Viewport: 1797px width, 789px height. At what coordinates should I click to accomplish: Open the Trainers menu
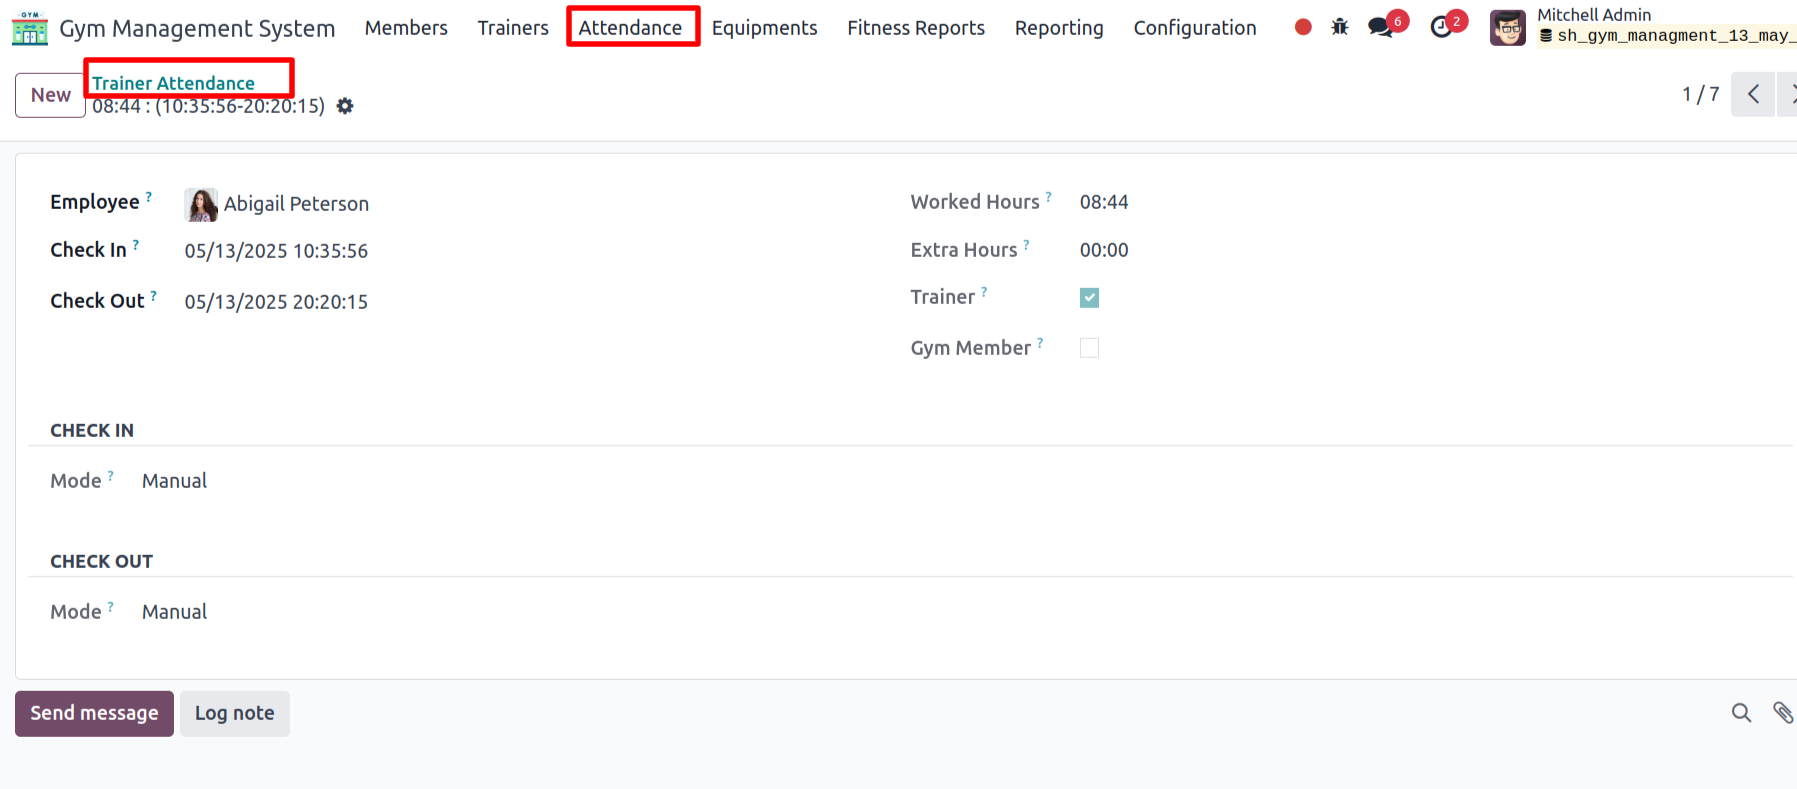(513, 28)
